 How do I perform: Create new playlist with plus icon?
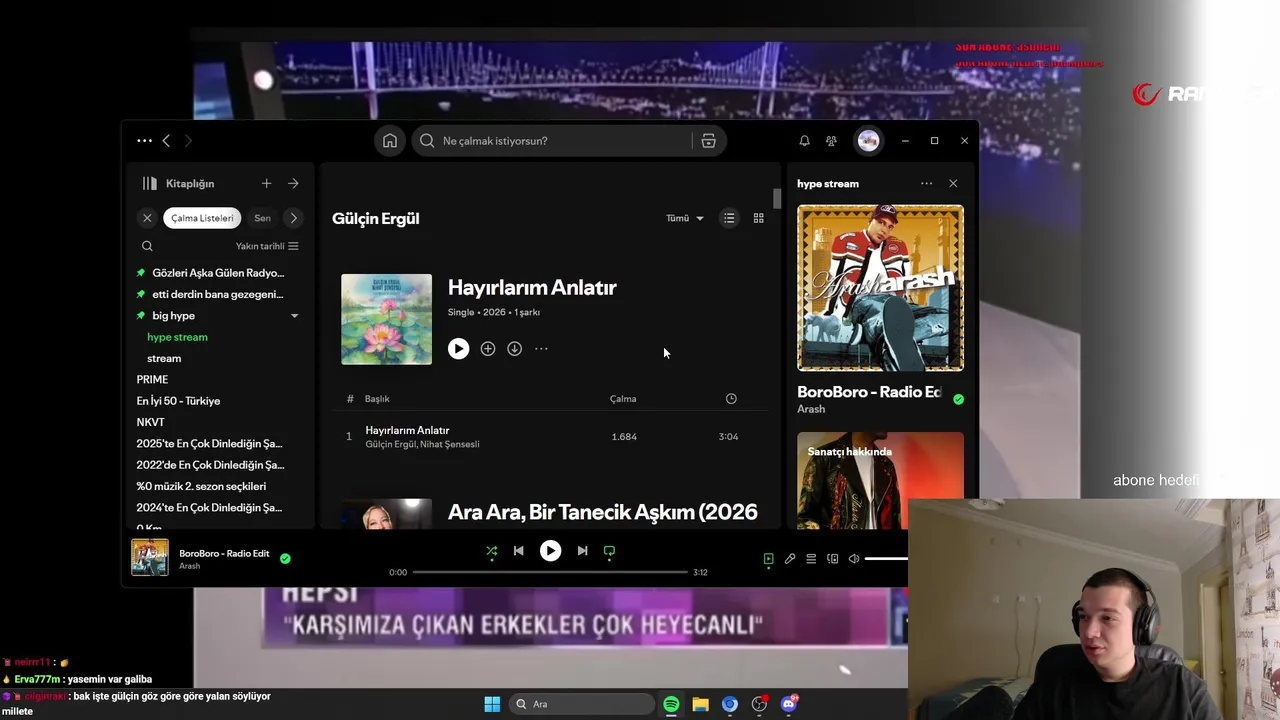(266, 184)
